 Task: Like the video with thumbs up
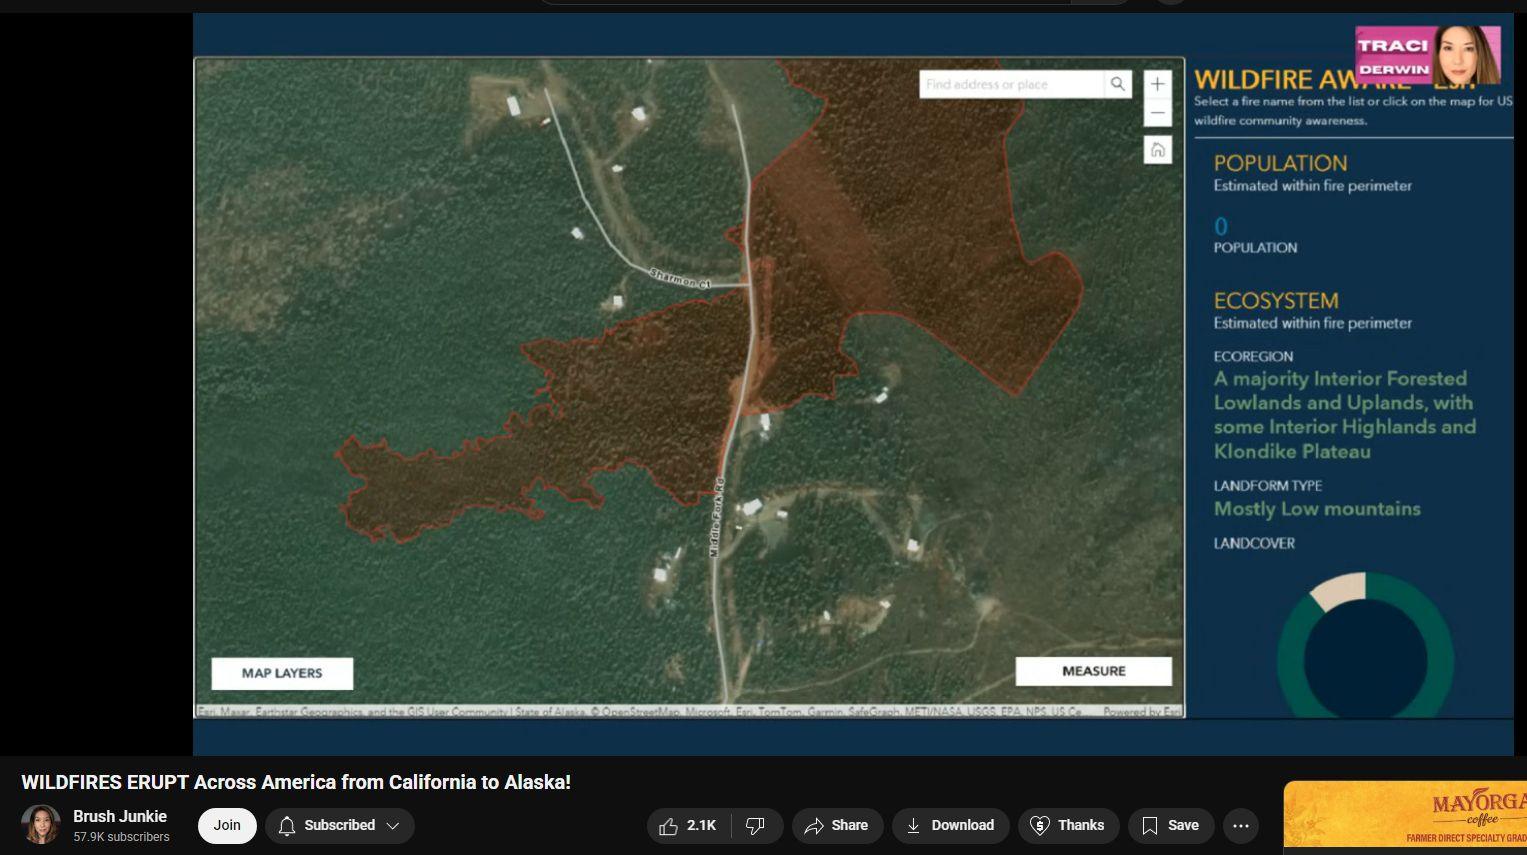click(688, 825)
